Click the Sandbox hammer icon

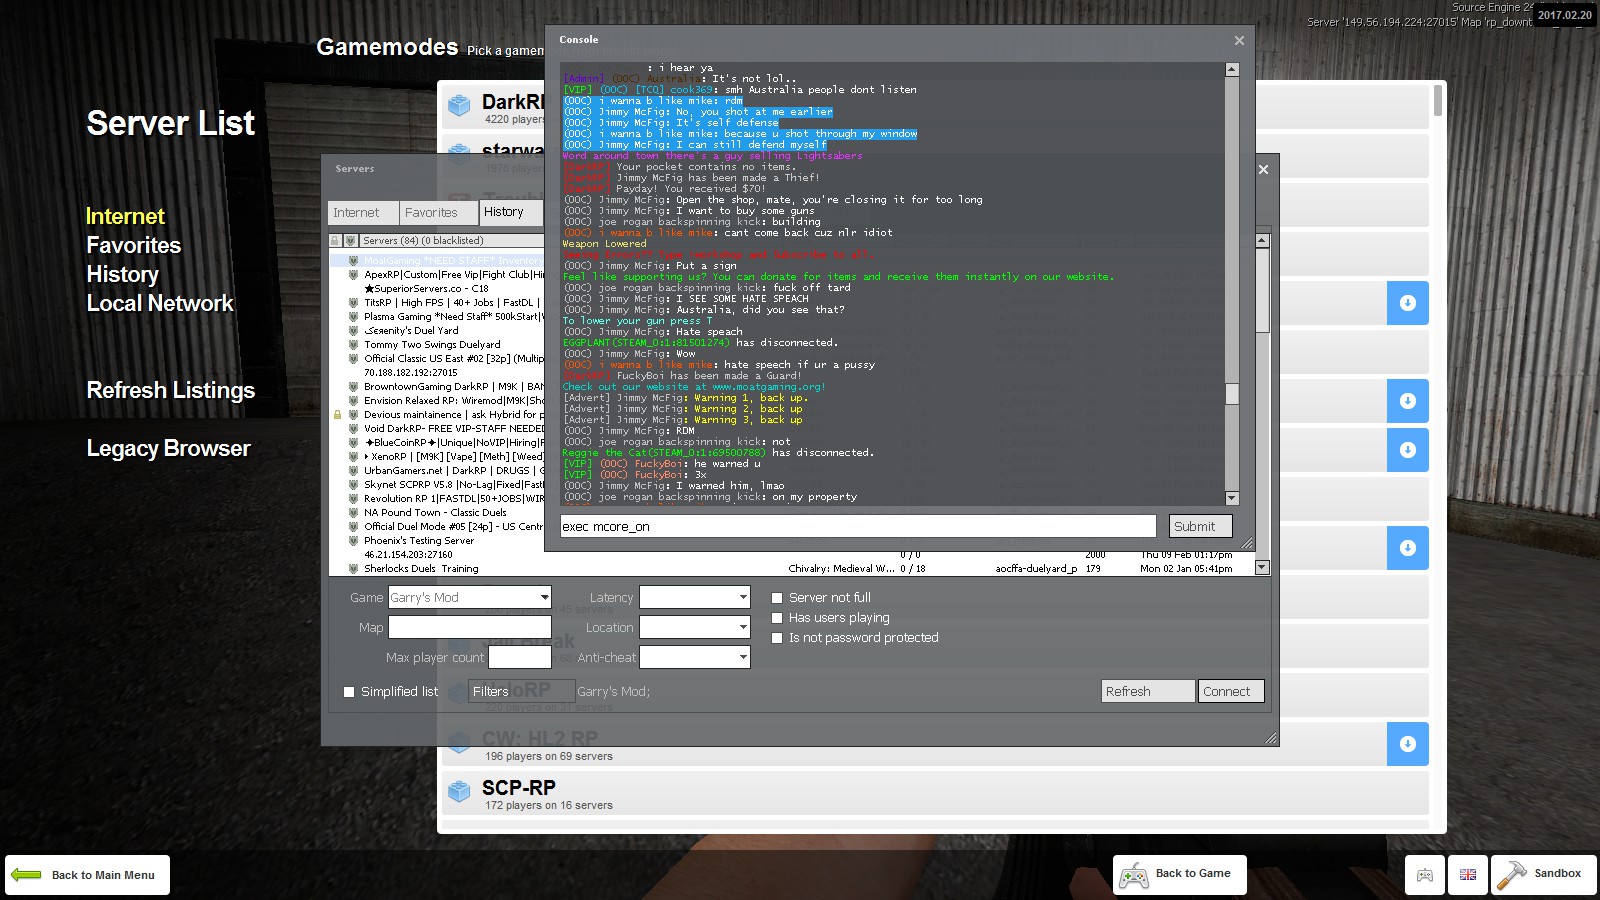(x=1511, y=874)
